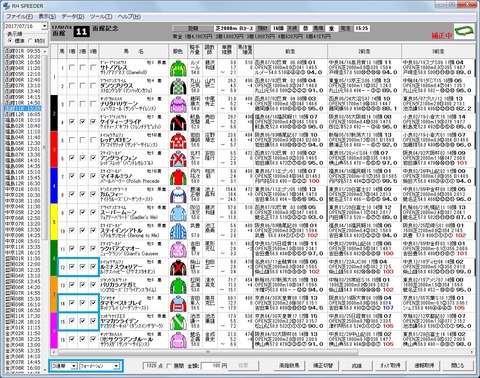480x378 pixels.
Task: Click the 3前走 column header
Action: [x=438, y=51]
